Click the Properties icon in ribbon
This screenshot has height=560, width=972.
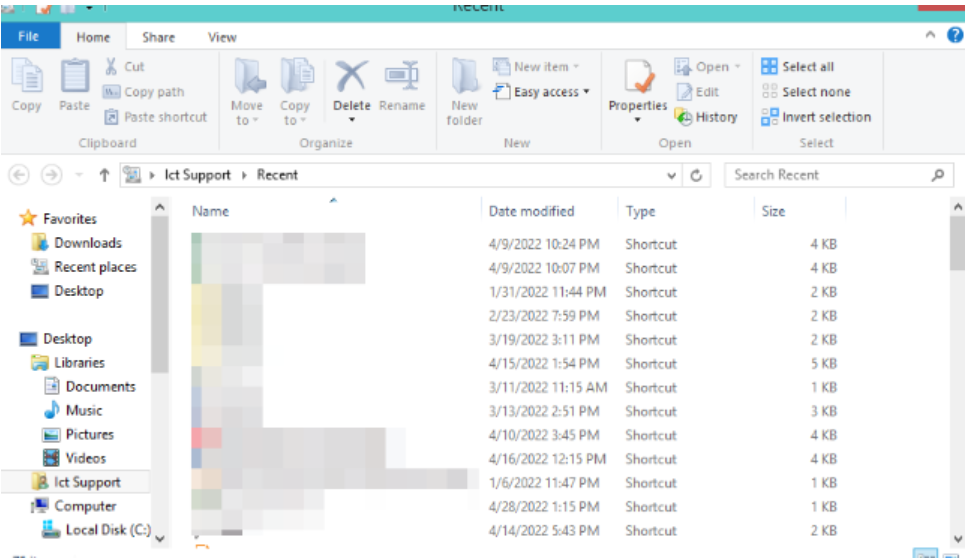coord(638,78)
